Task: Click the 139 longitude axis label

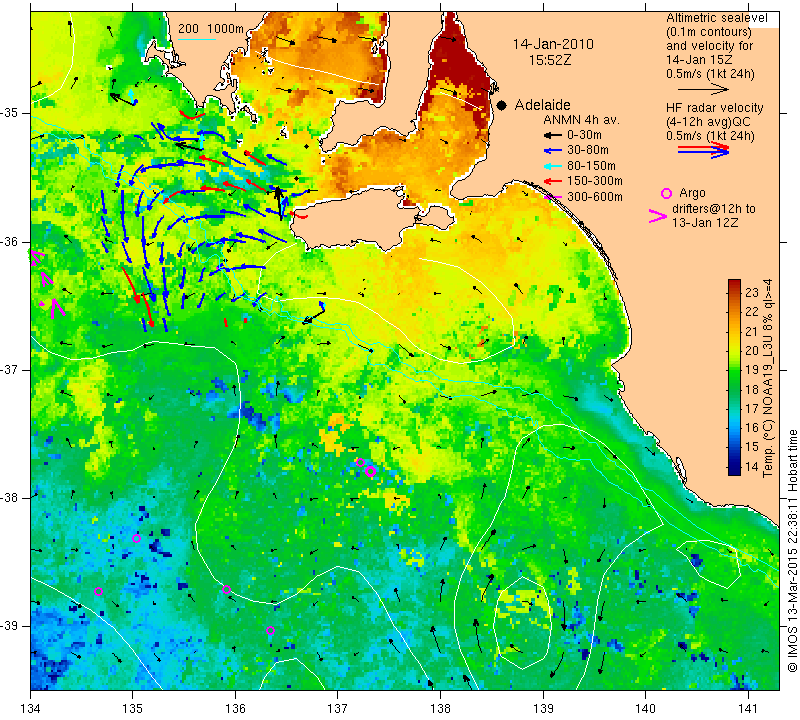Action: [543, 709]
